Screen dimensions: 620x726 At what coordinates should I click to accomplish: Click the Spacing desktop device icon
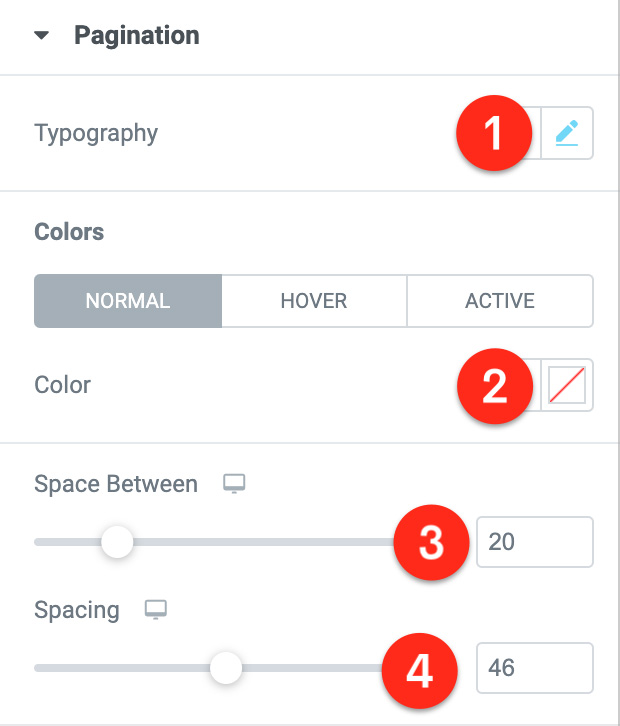tap(156, 610)
